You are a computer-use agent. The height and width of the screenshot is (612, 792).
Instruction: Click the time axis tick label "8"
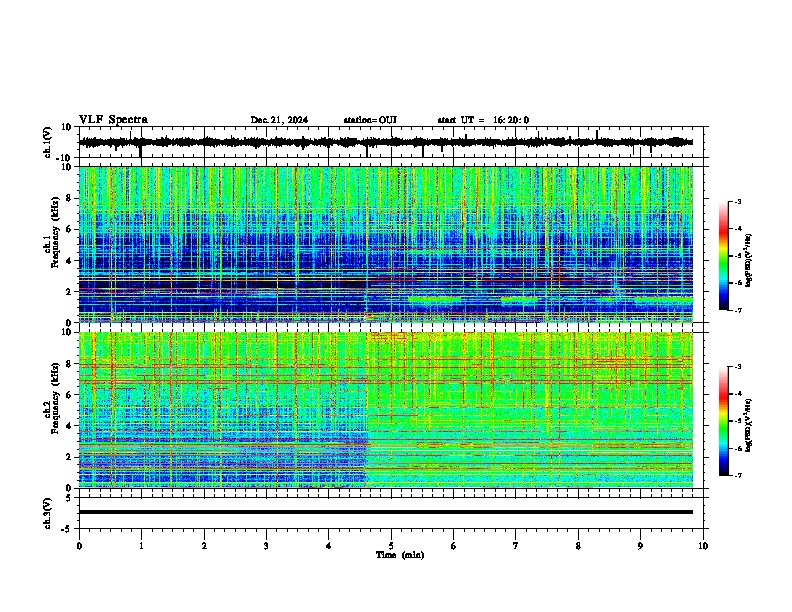coord(578,546)
